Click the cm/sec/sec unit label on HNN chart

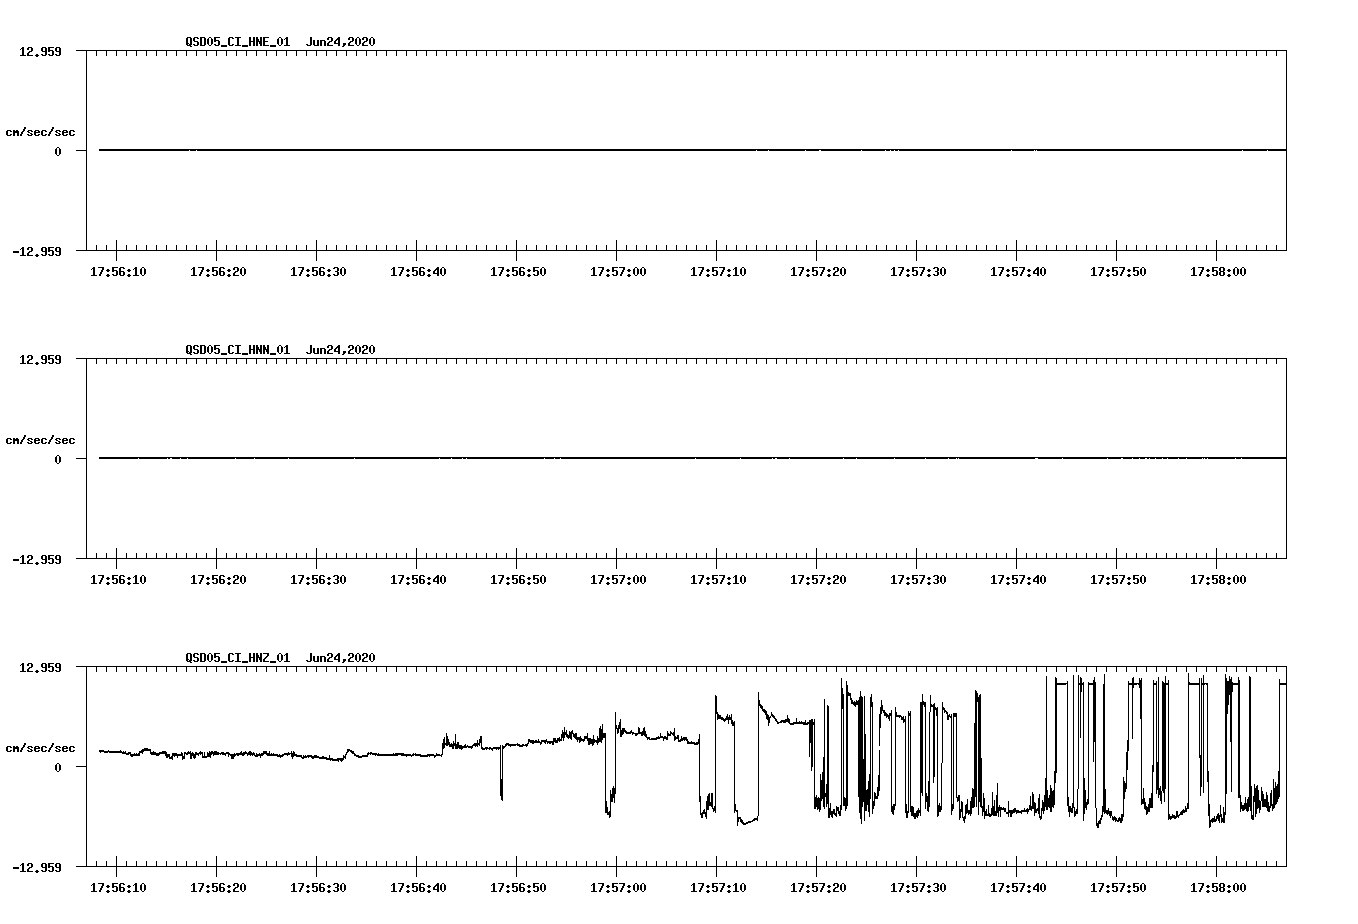[x=40, y=440]
